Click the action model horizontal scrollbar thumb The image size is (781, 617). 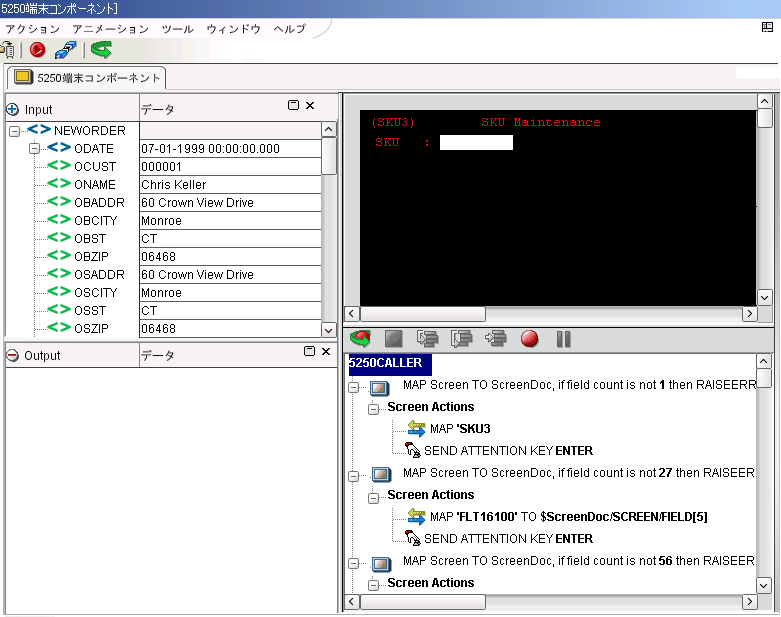pos(422,602)
